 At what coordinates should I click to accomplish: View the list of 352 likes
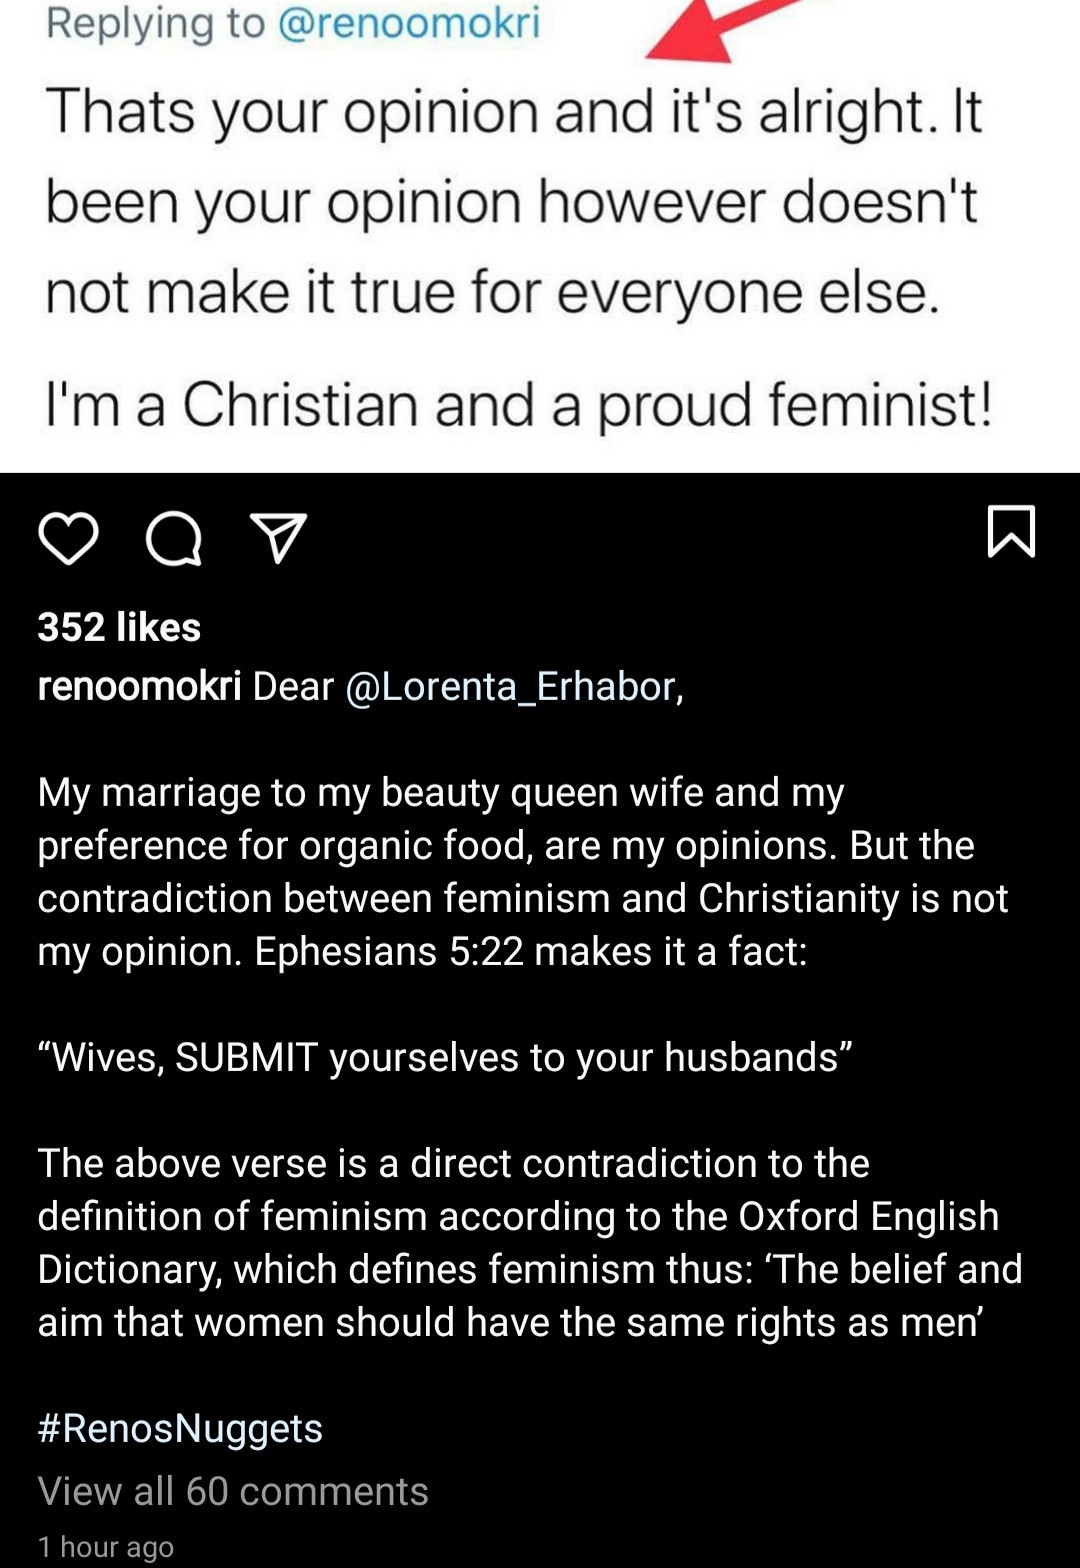[x=119, y=627]
